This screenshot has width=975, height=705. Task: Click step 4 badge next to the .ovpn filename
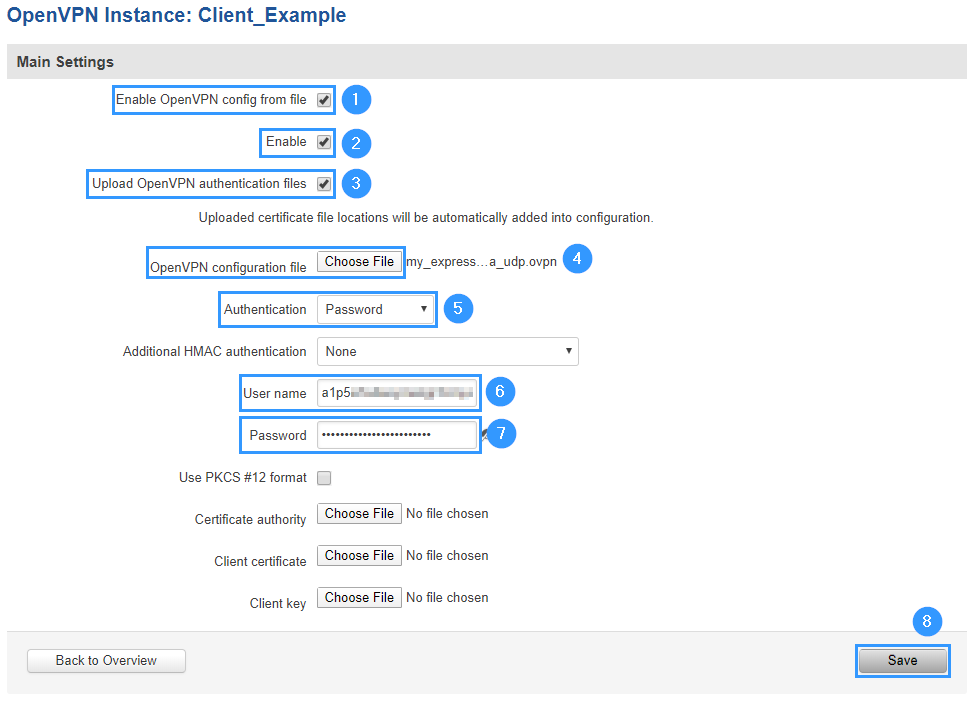(x=577, y=260)
